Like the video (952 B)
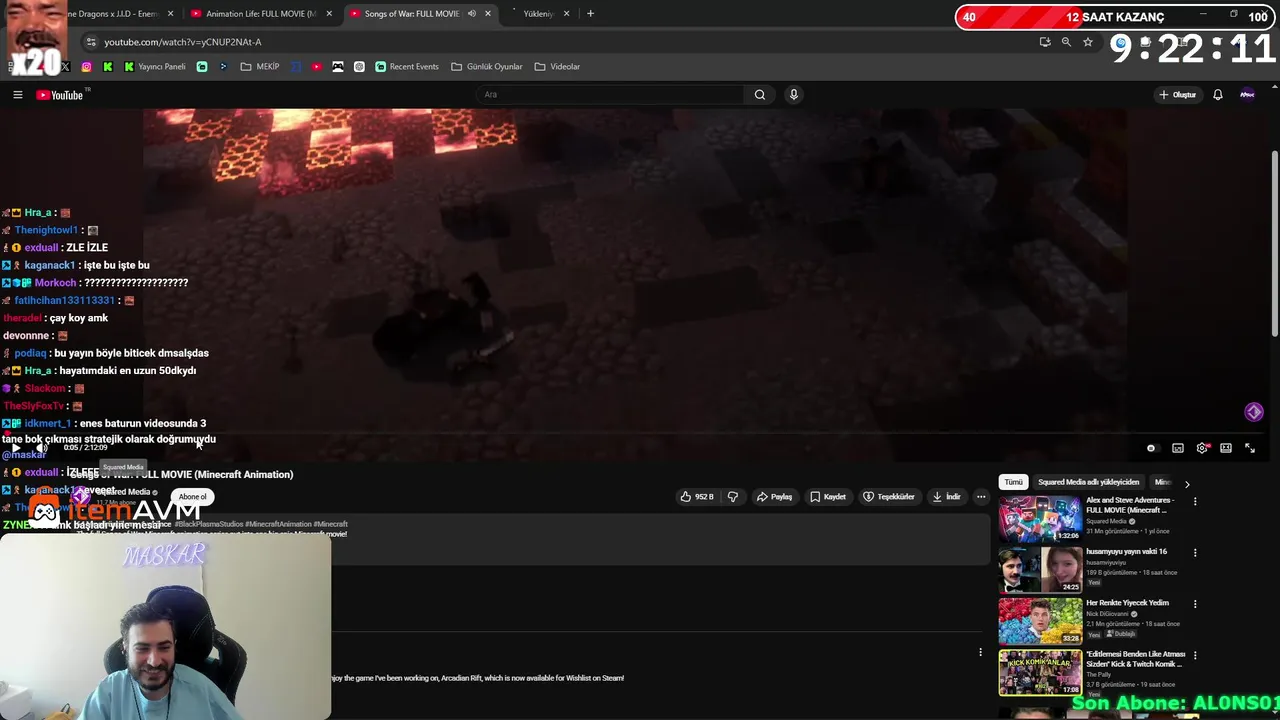 click(697, 497)
